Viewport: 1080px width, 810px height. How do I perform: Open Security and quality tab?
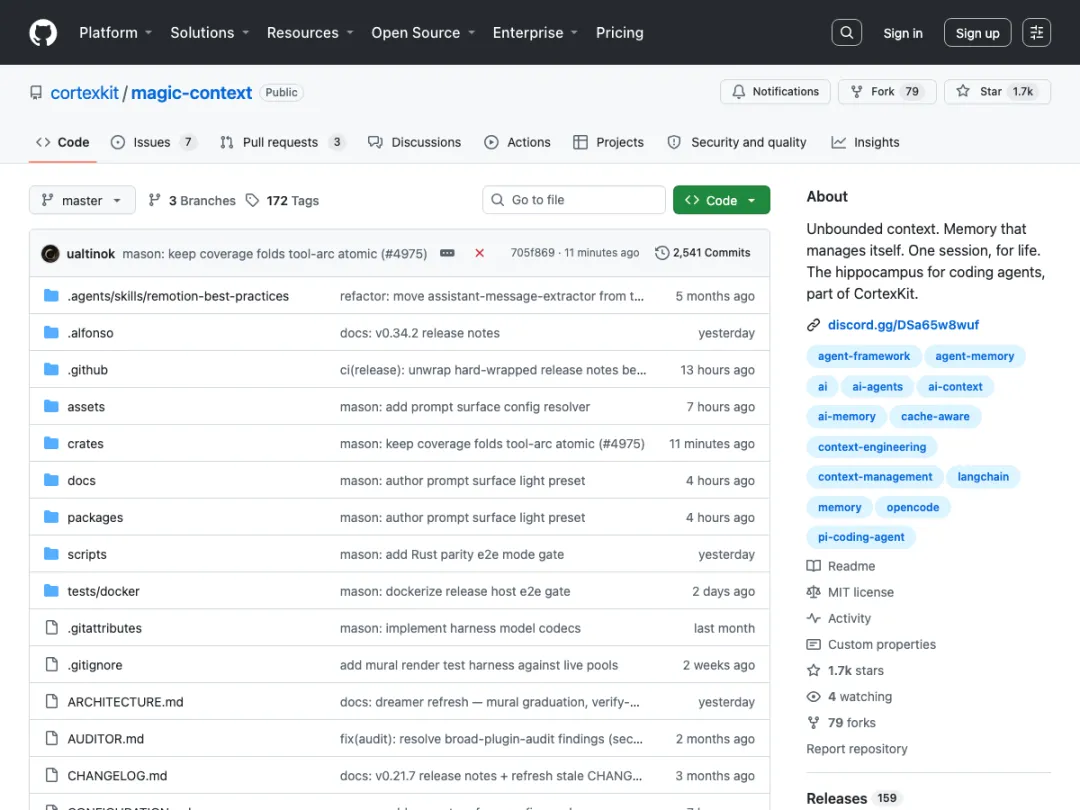click(737, 143)
